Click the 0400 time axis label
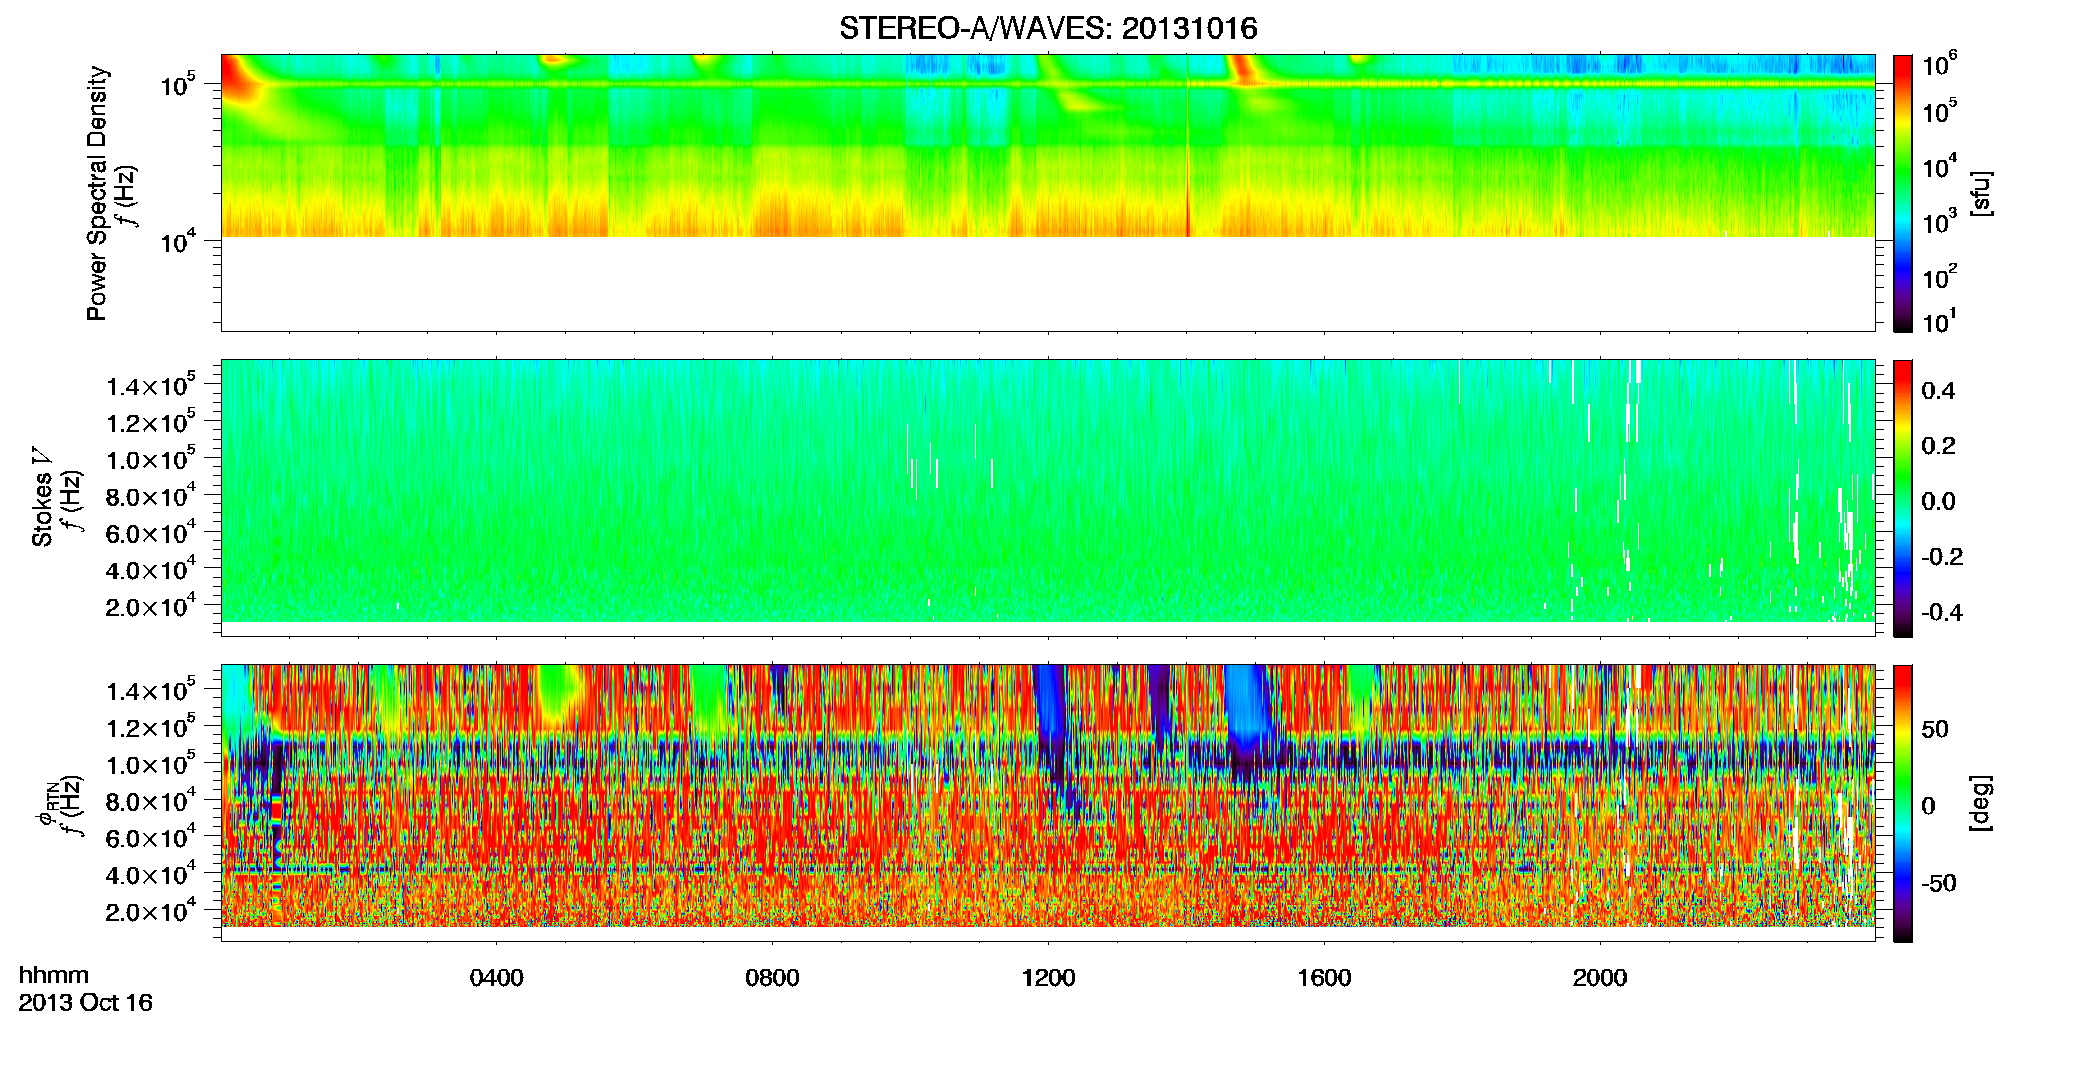 (x=496, y=978)
